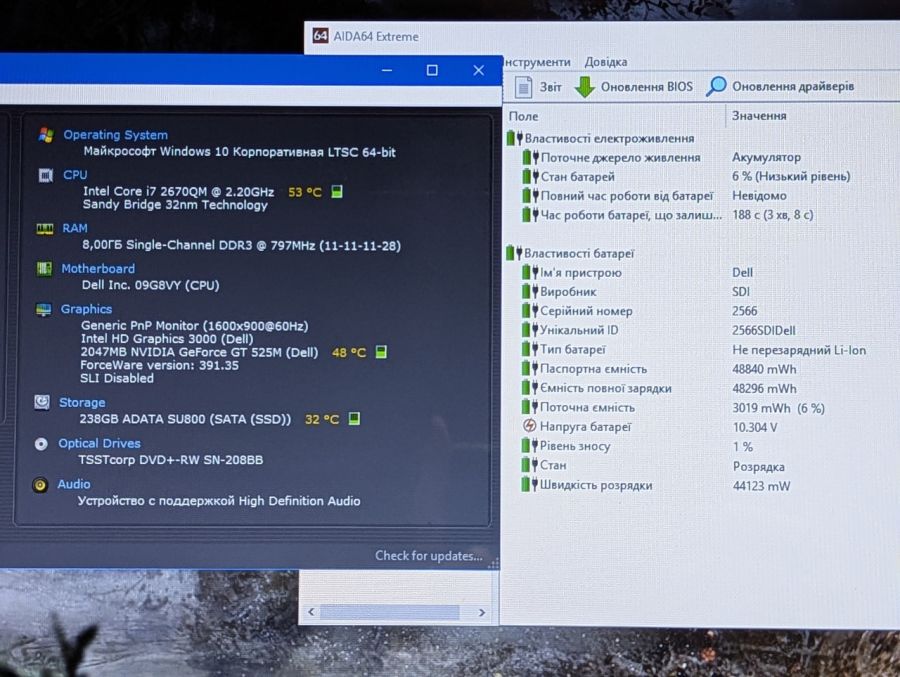Click the Оновлення драйверів magnifier icon
Image resolution: width=900 pixels, height=677 pixels.
[716, 87]
